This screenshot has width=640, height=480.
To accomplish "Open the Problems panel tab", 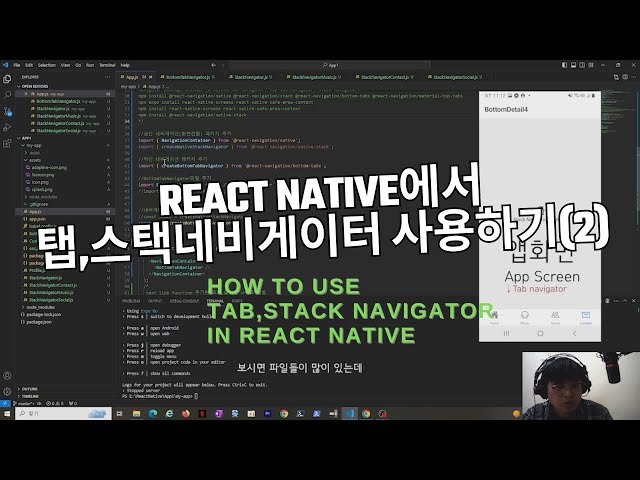I will (x=131, y=301).
